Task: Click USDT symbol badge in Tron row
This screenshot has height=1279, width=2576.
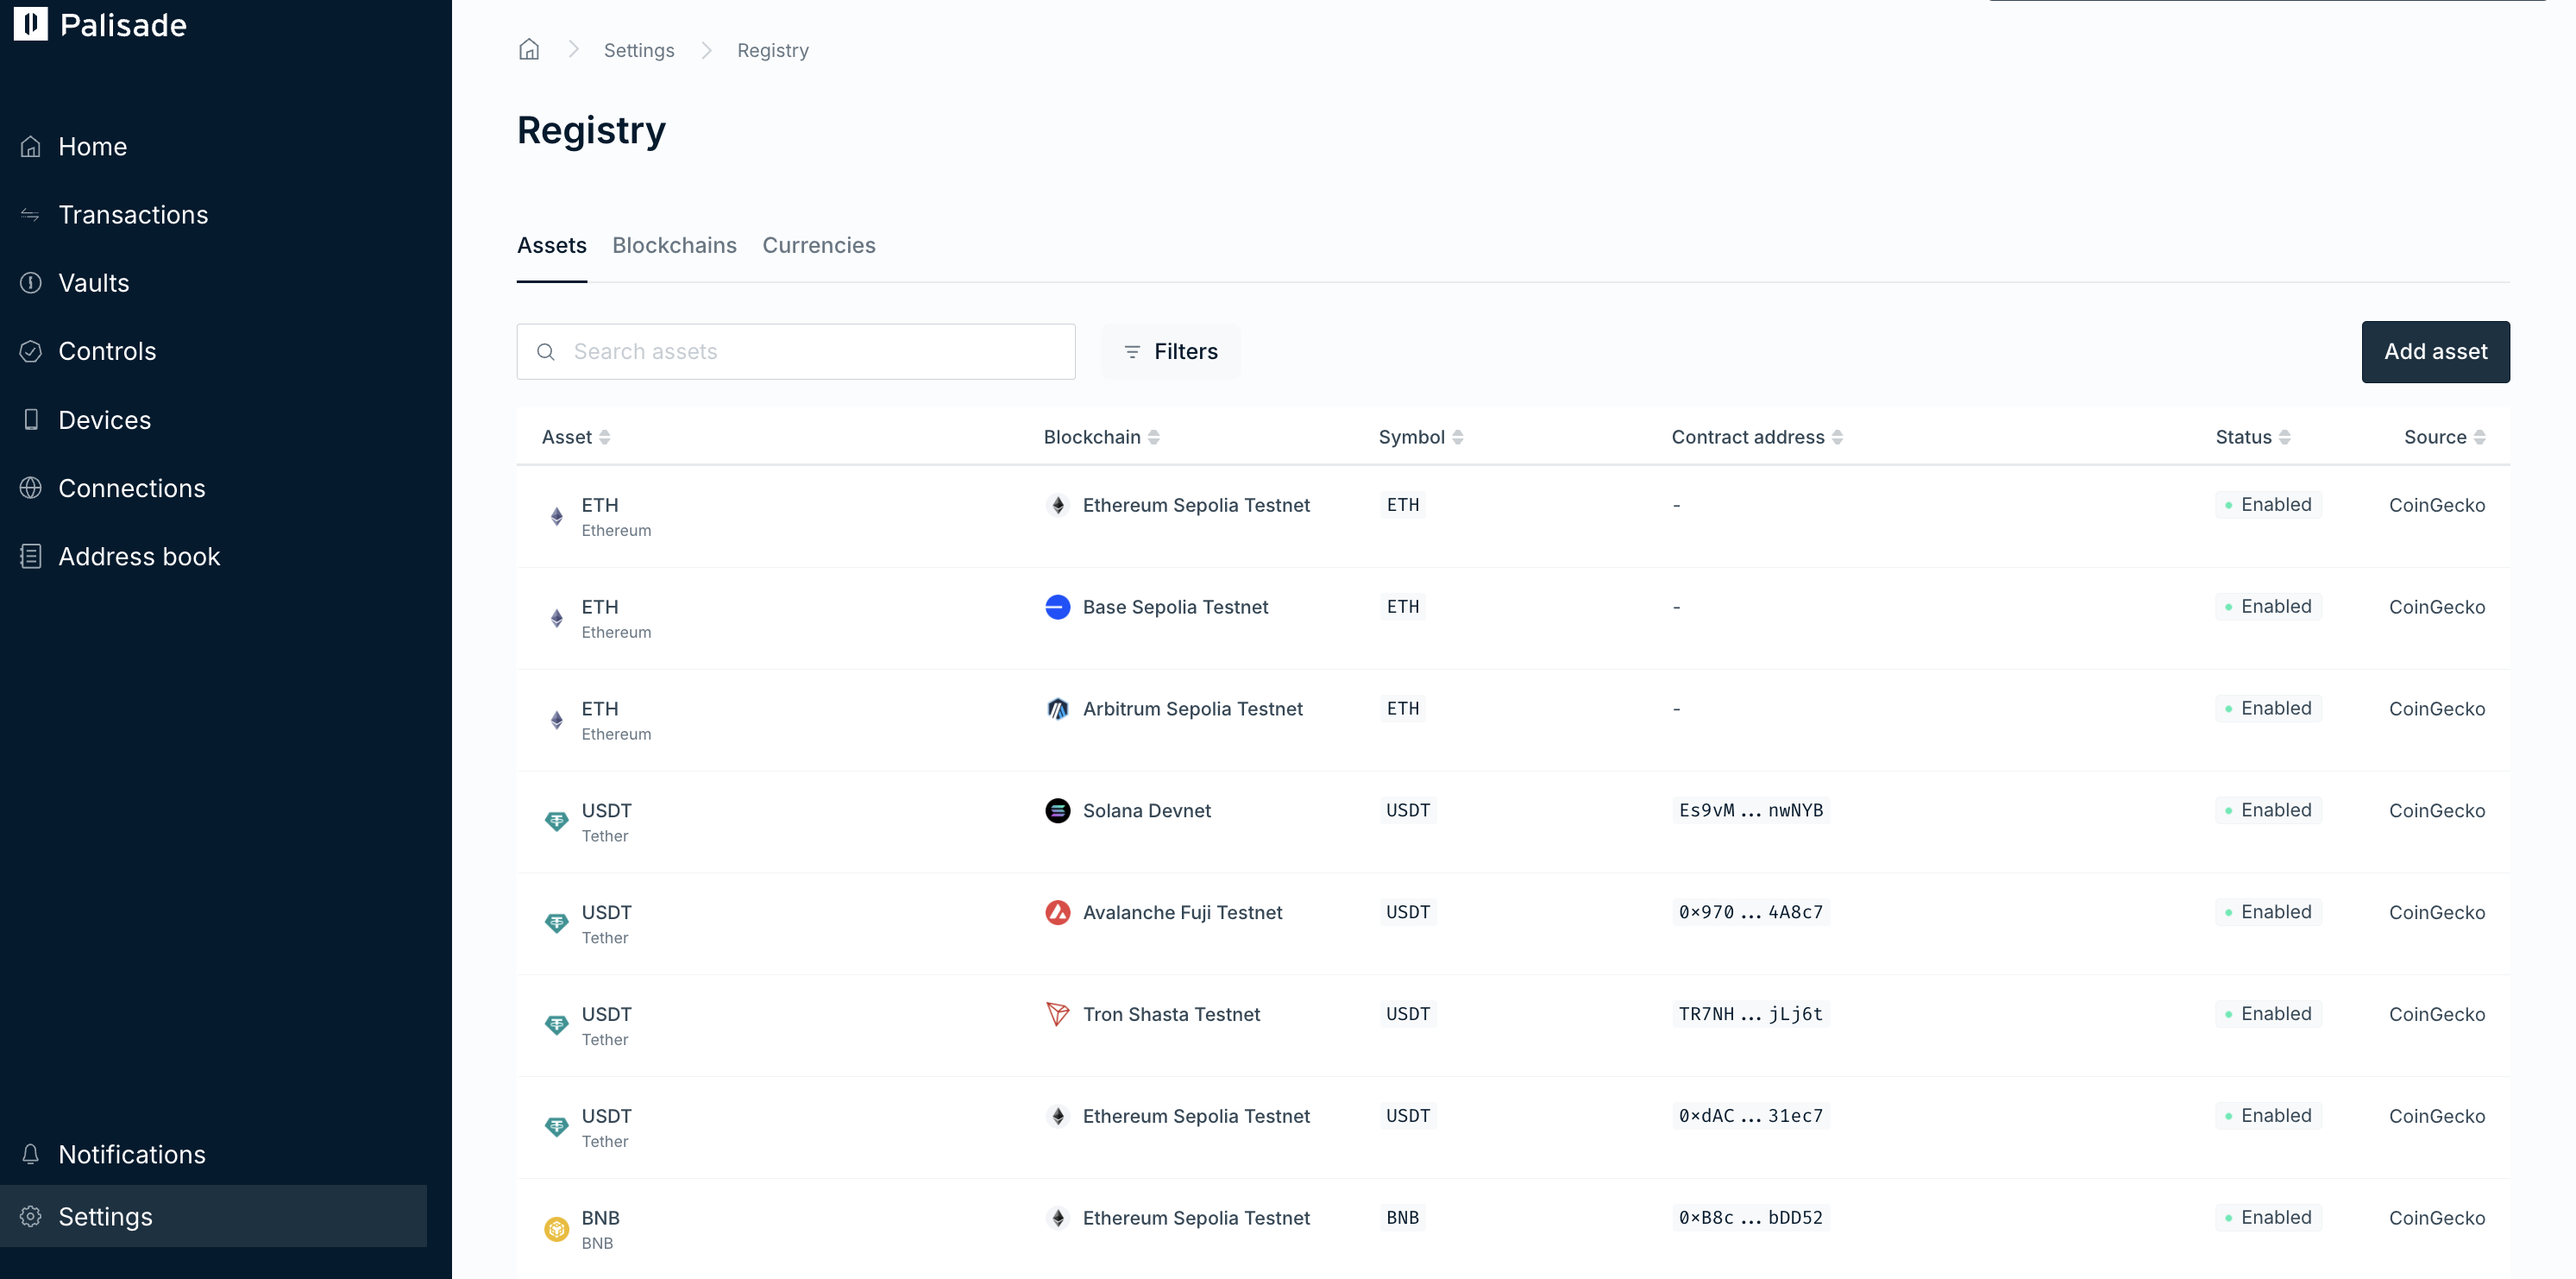Action: click(x=1408, y=1014)
